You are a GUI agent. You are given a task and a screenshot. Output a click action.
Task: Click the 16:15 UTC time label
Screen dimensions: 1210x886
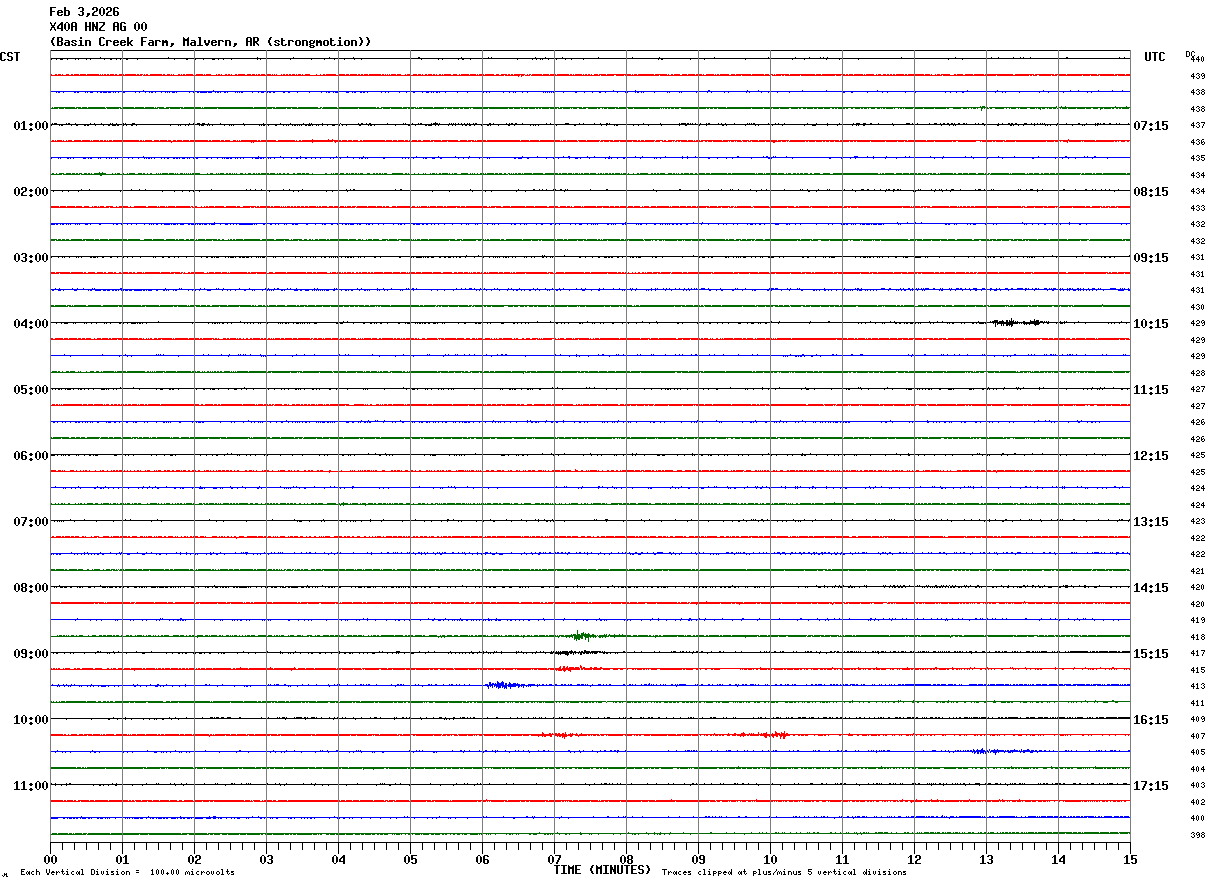[1150, 720]
